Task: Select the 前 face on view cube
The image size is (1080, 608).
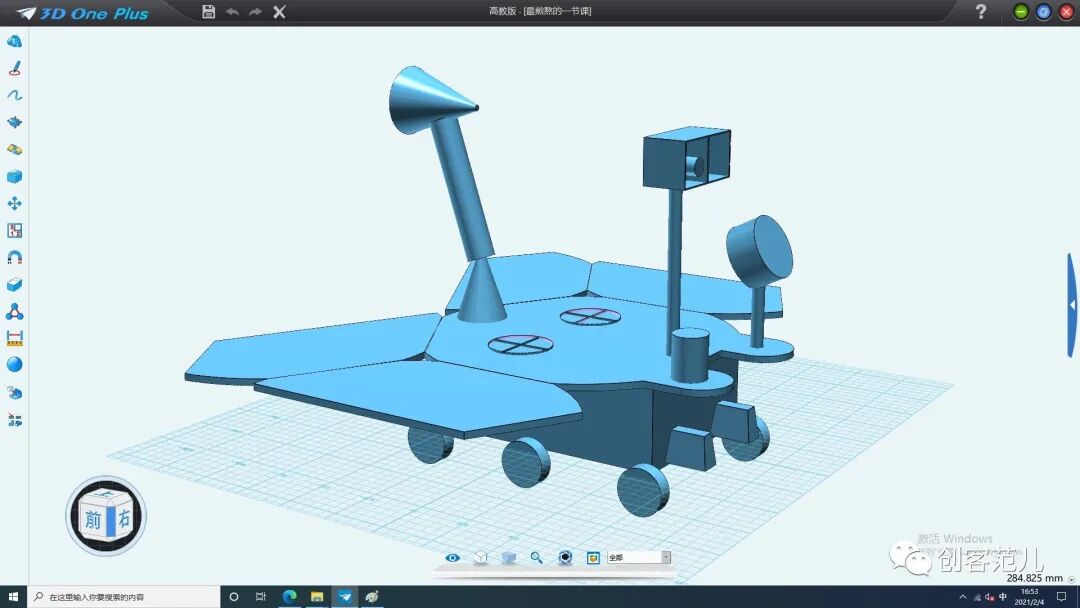Action: [x=93, y=519]
